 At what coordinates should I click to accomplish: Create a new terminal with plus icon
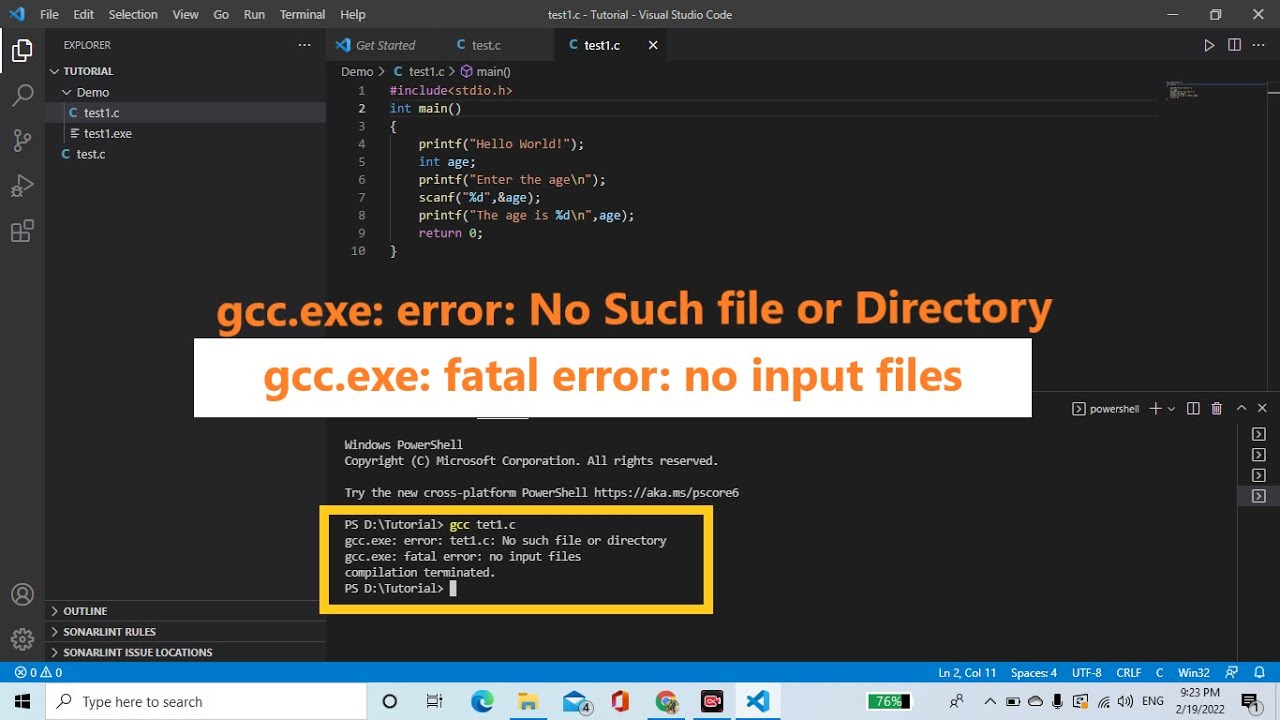pos(1155,408)
